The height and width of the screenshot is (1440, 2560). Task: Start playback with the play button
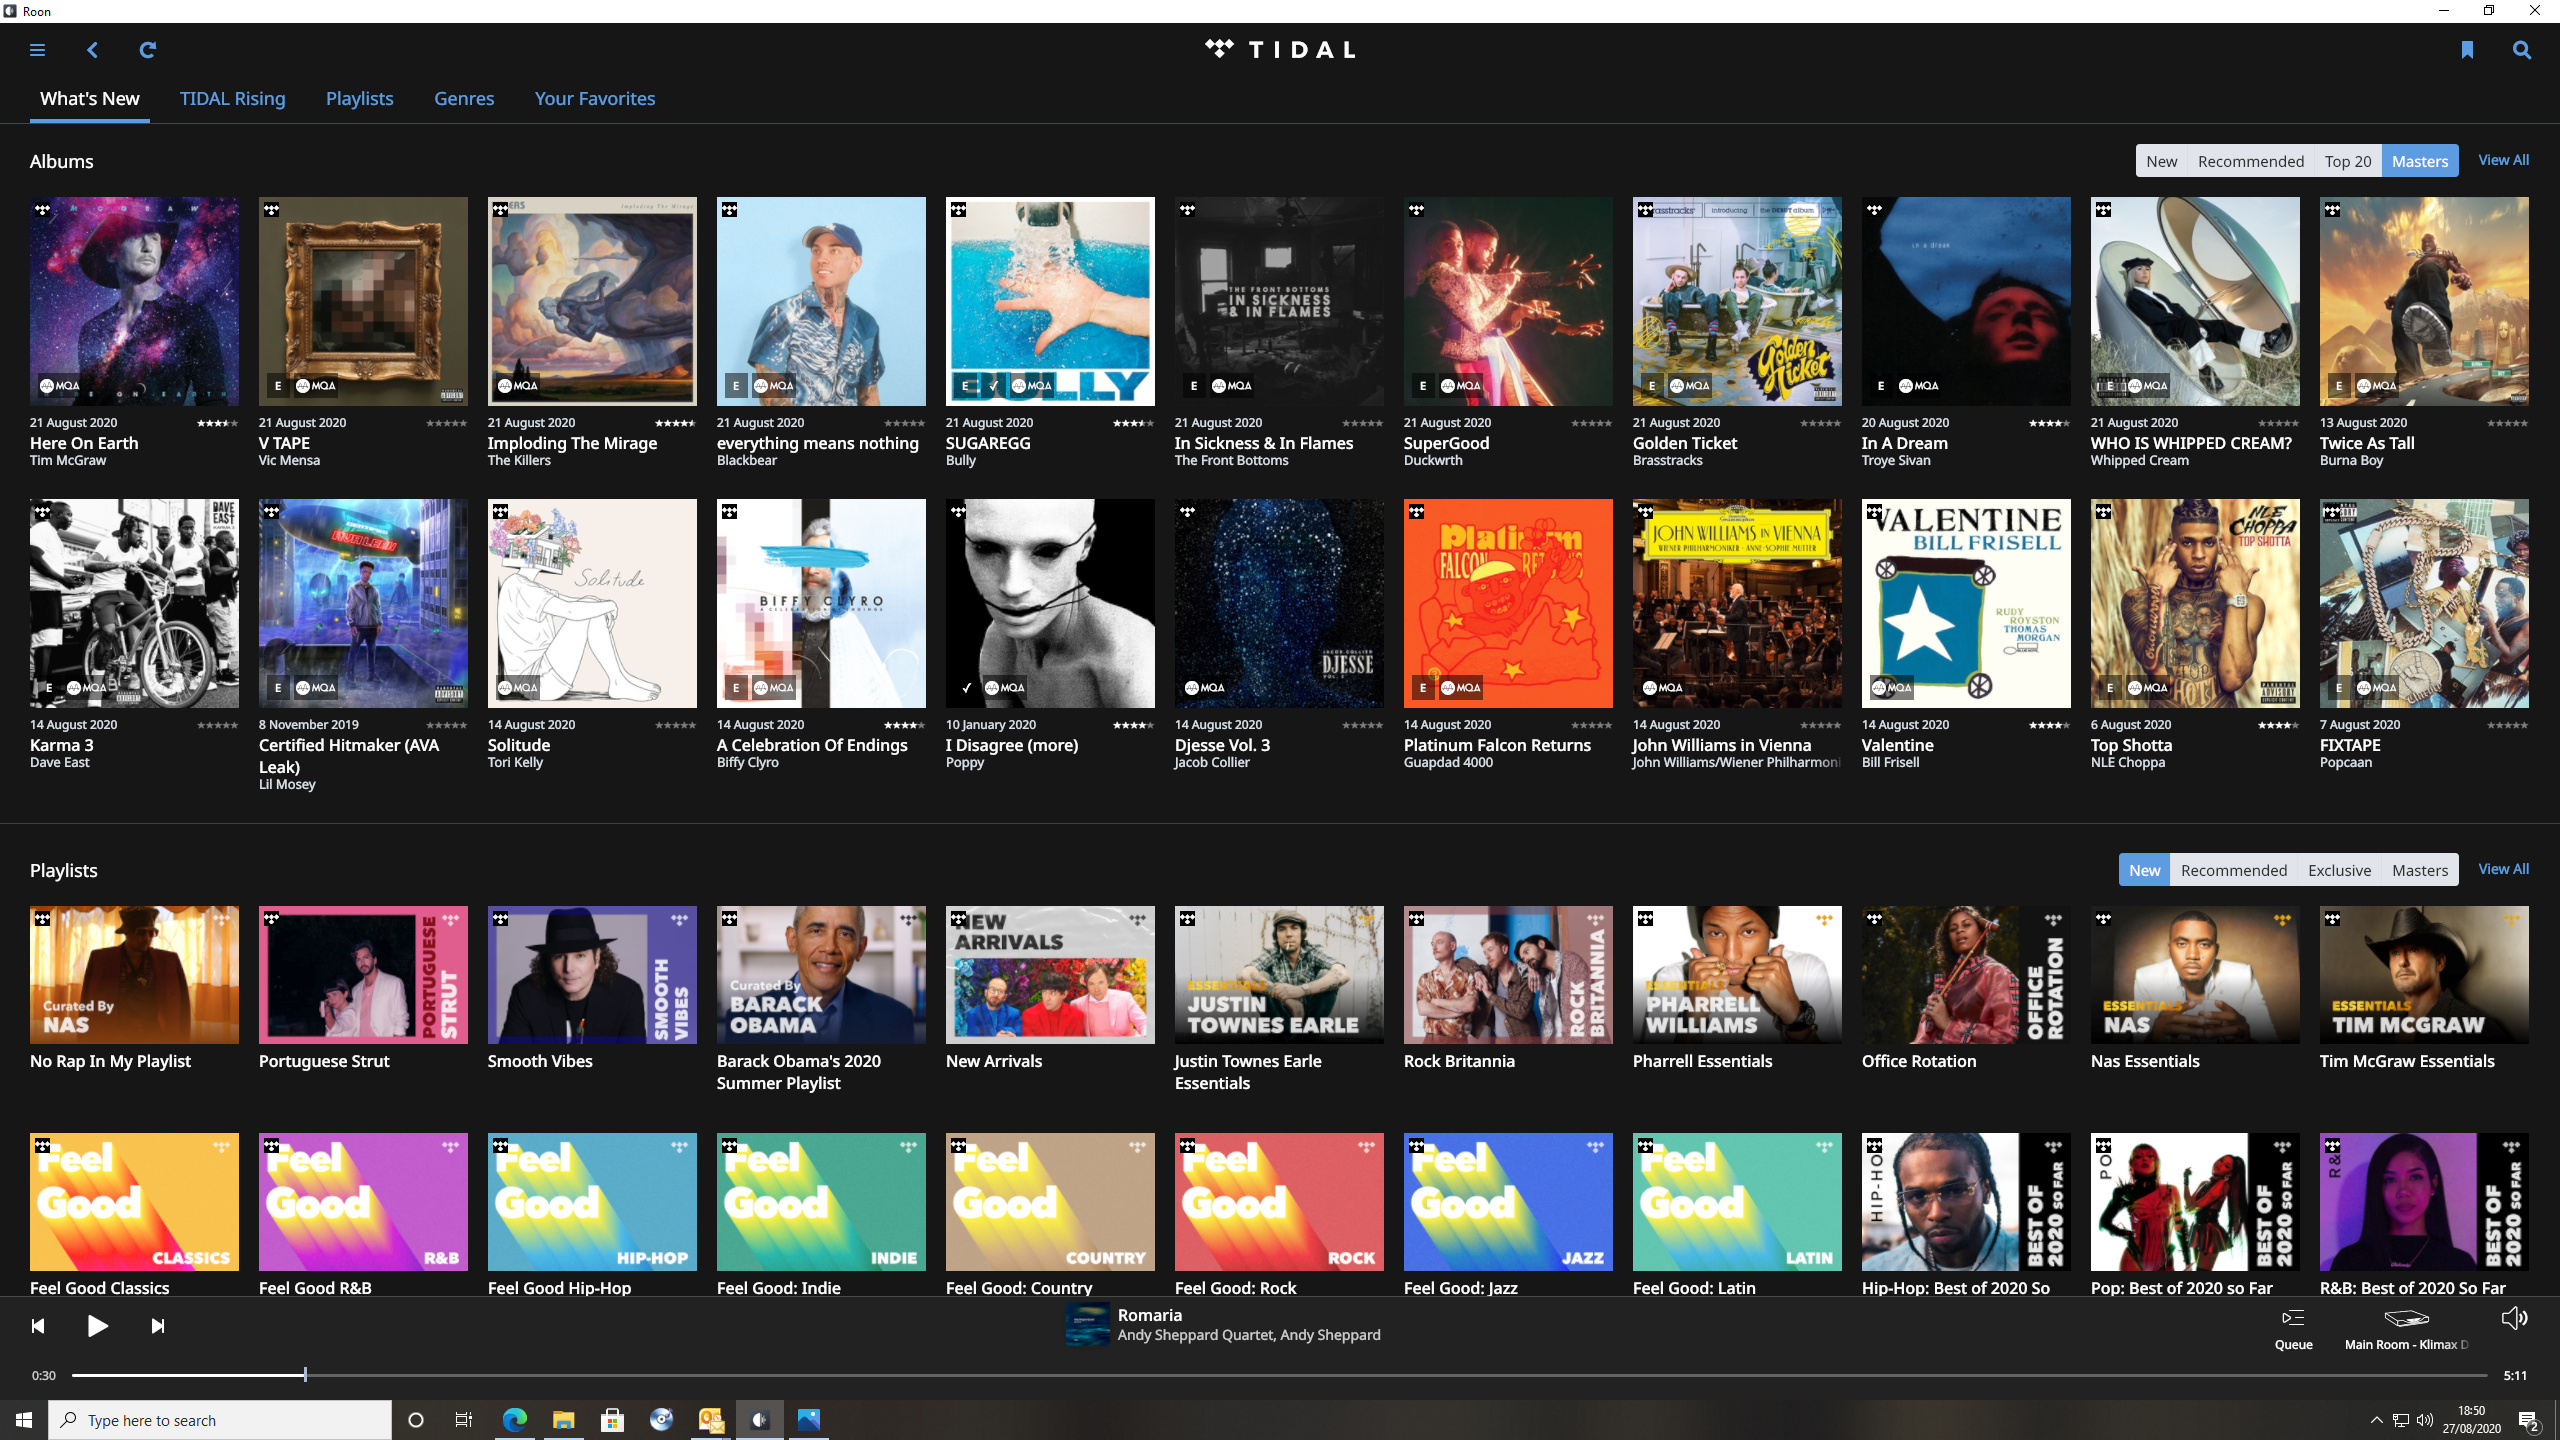(x=97, y=1326)
